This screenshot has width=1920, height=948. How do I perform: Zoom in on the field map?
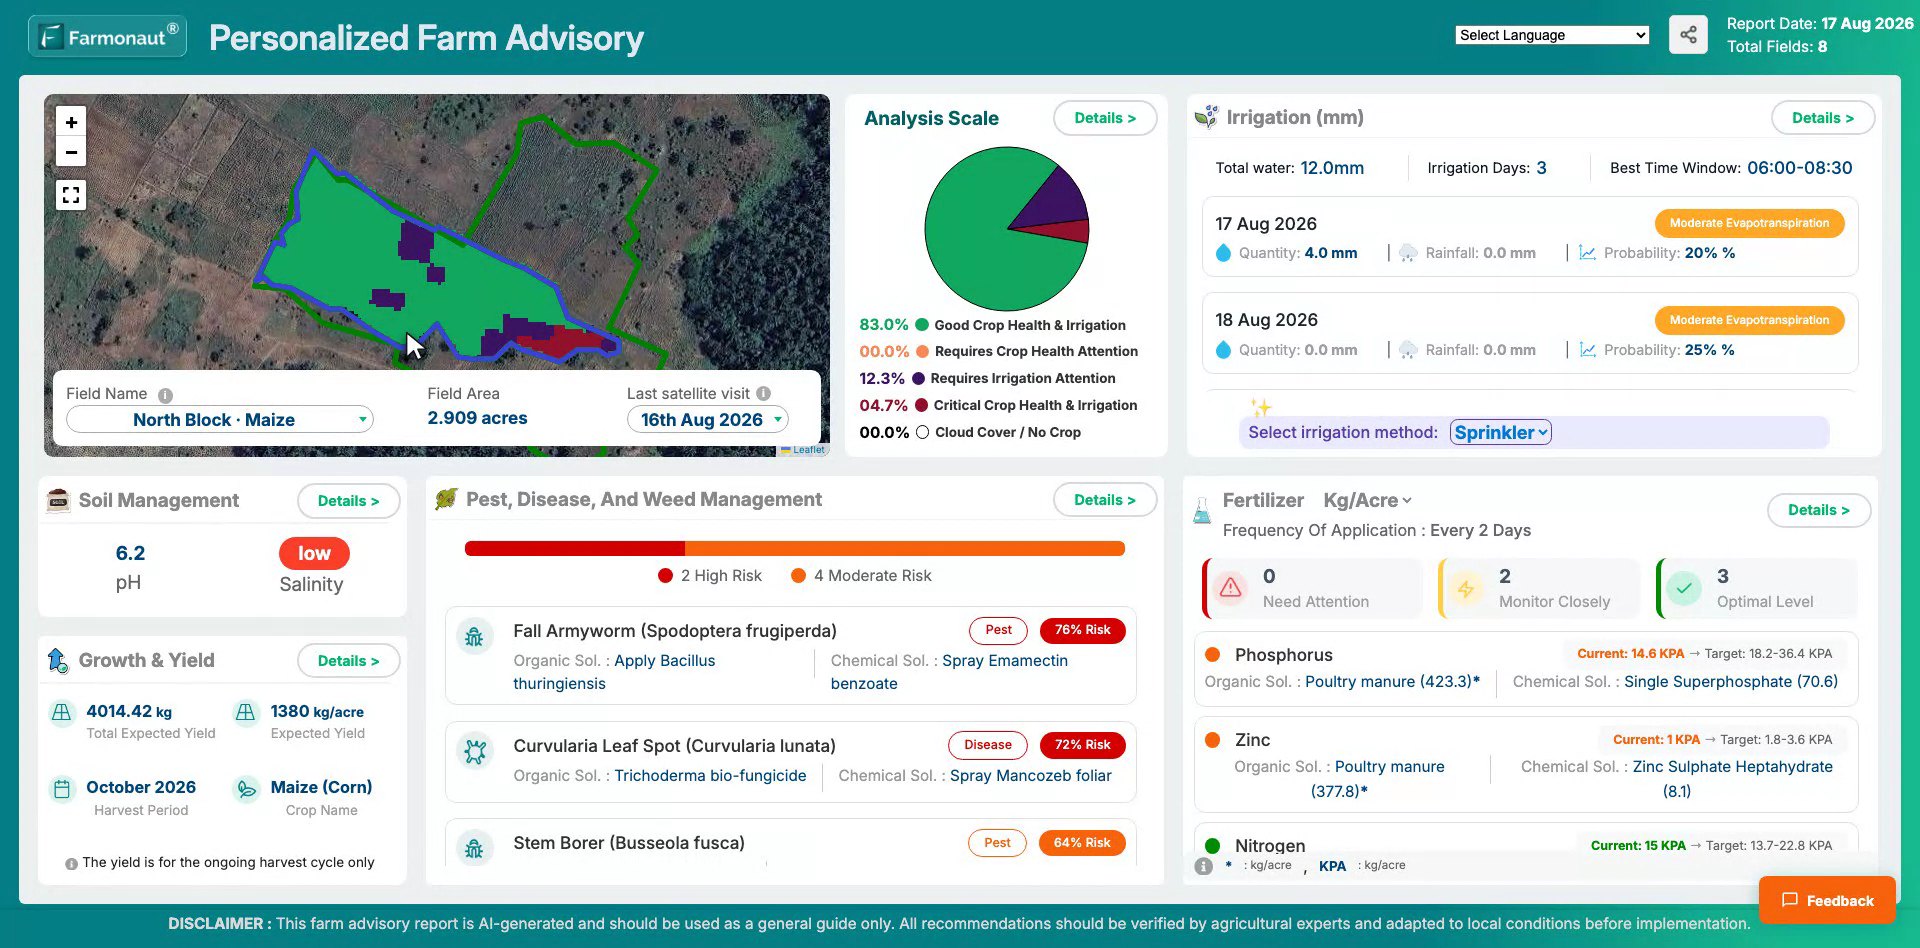(x=71, y=122)
